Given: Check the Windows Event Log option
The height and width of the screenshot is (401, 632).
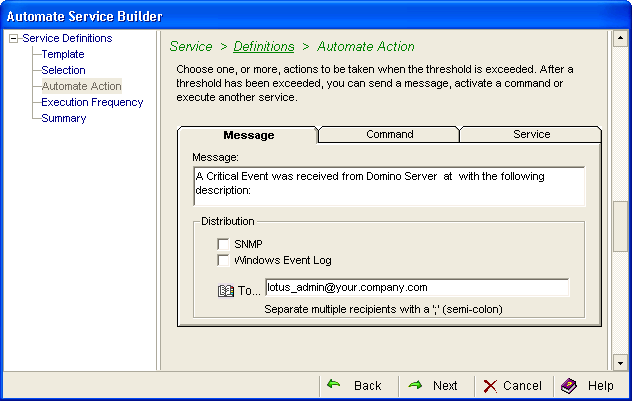Looking at the screenshot, I should [x=223, y=260].
